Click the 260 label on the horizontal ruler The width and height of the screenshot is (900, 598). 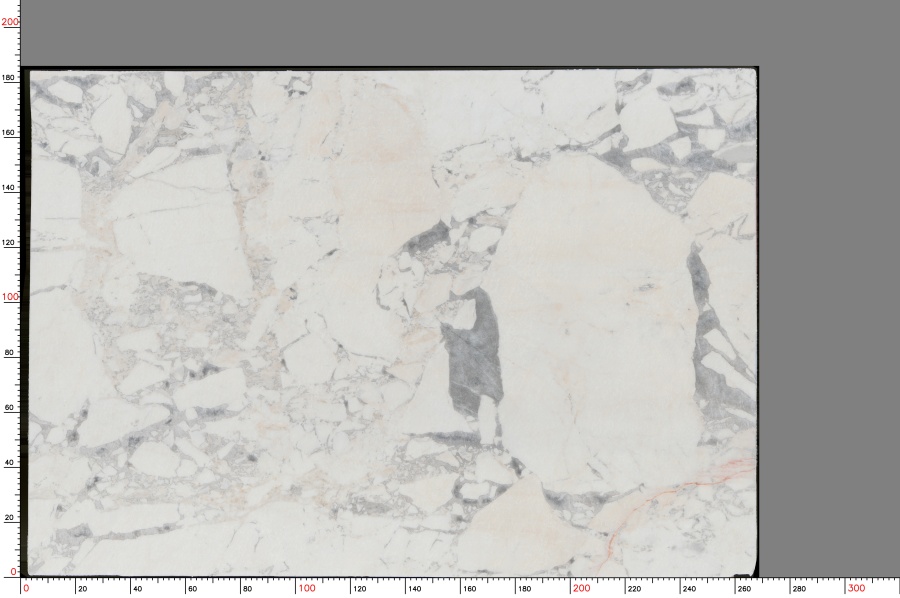point(744,589)
